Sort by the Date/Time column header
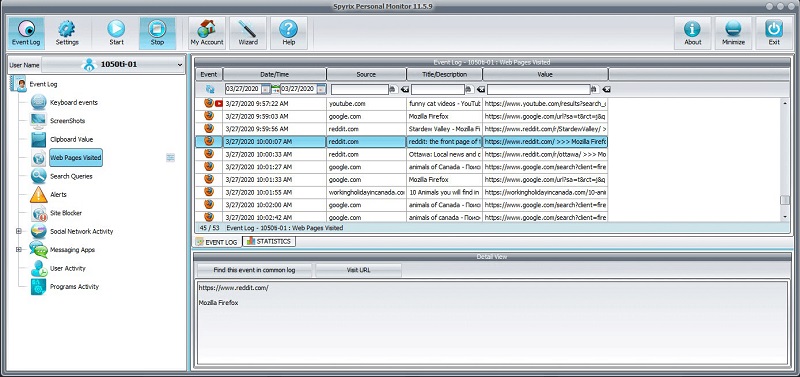The image size is (800, 377). (274, 74)
